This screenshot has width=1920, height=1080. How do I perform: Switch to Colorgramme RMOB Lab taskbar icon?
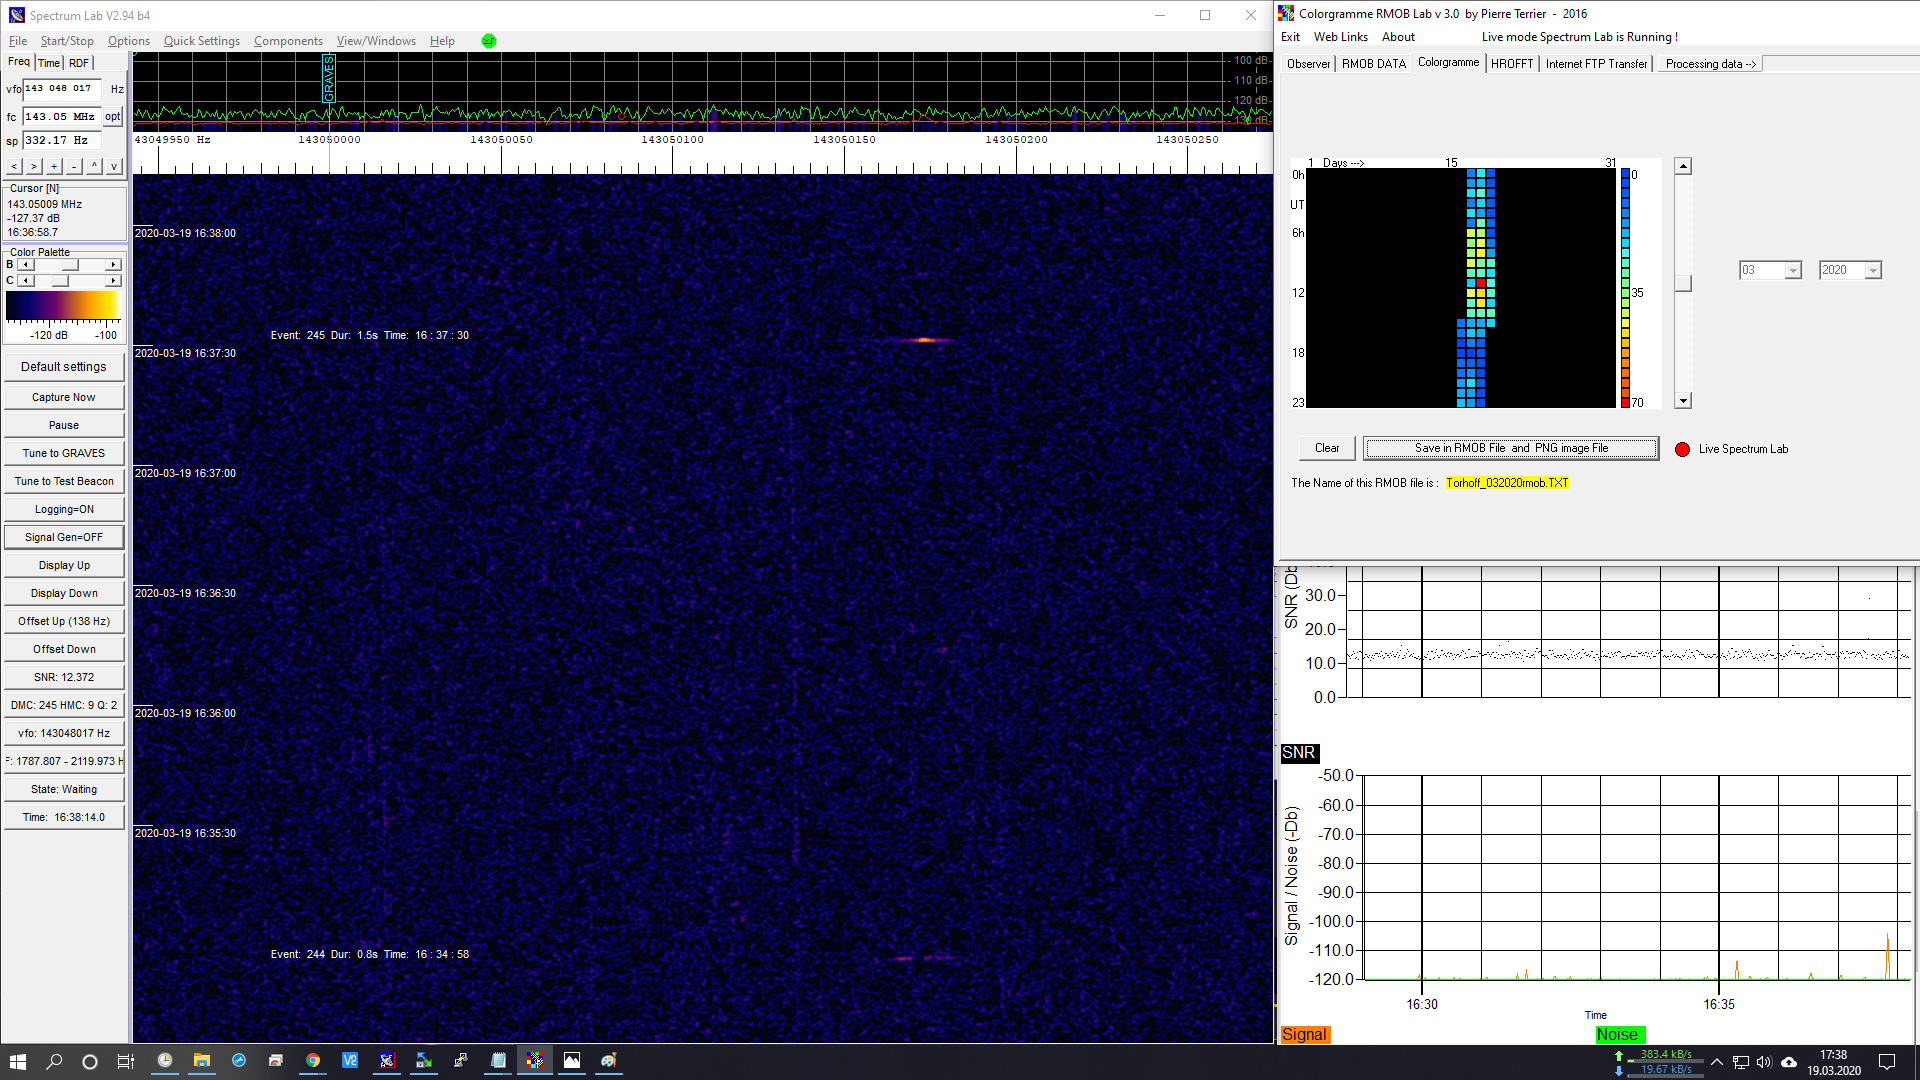click(535, 1061)
